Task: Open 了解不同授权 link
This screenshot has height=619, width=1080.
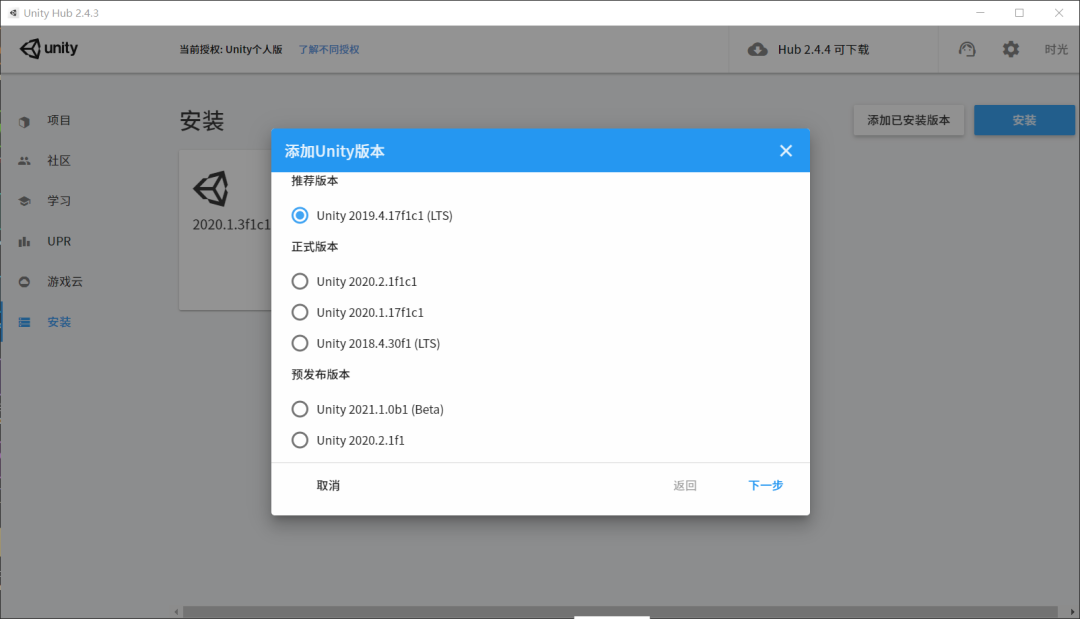Action: [329, 50]
